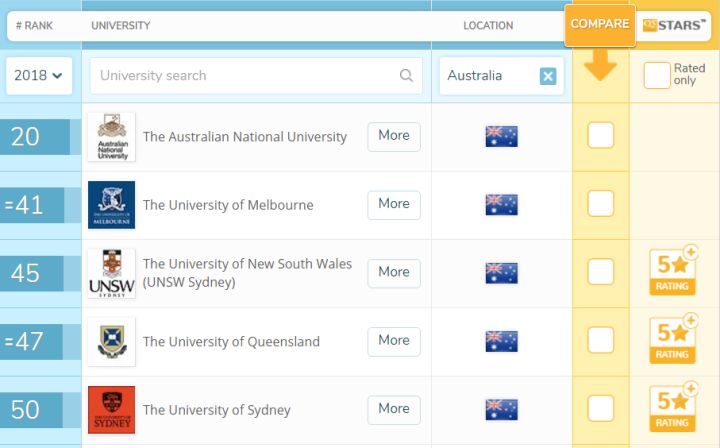
Task: Click the # RANK column header
Action: tap(34, 26)
